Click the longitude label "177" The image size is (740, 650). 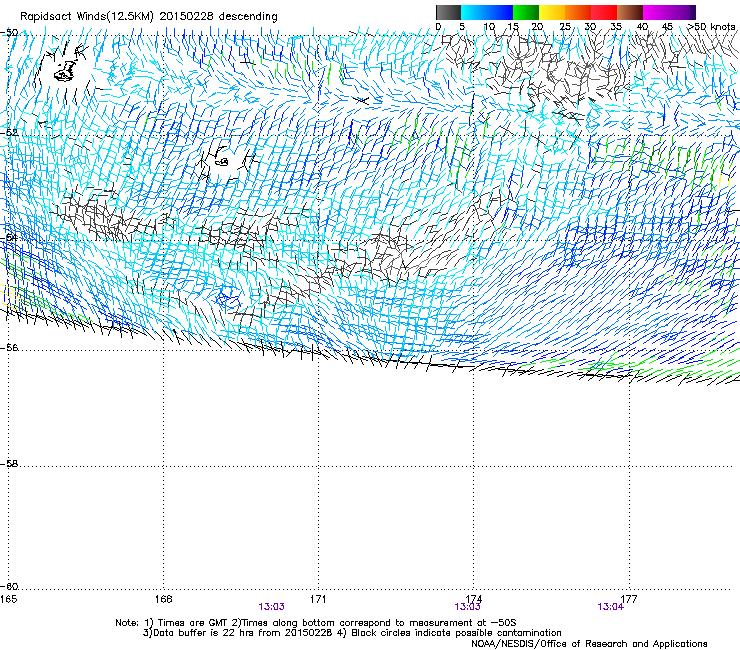click(x=629, y=599)
